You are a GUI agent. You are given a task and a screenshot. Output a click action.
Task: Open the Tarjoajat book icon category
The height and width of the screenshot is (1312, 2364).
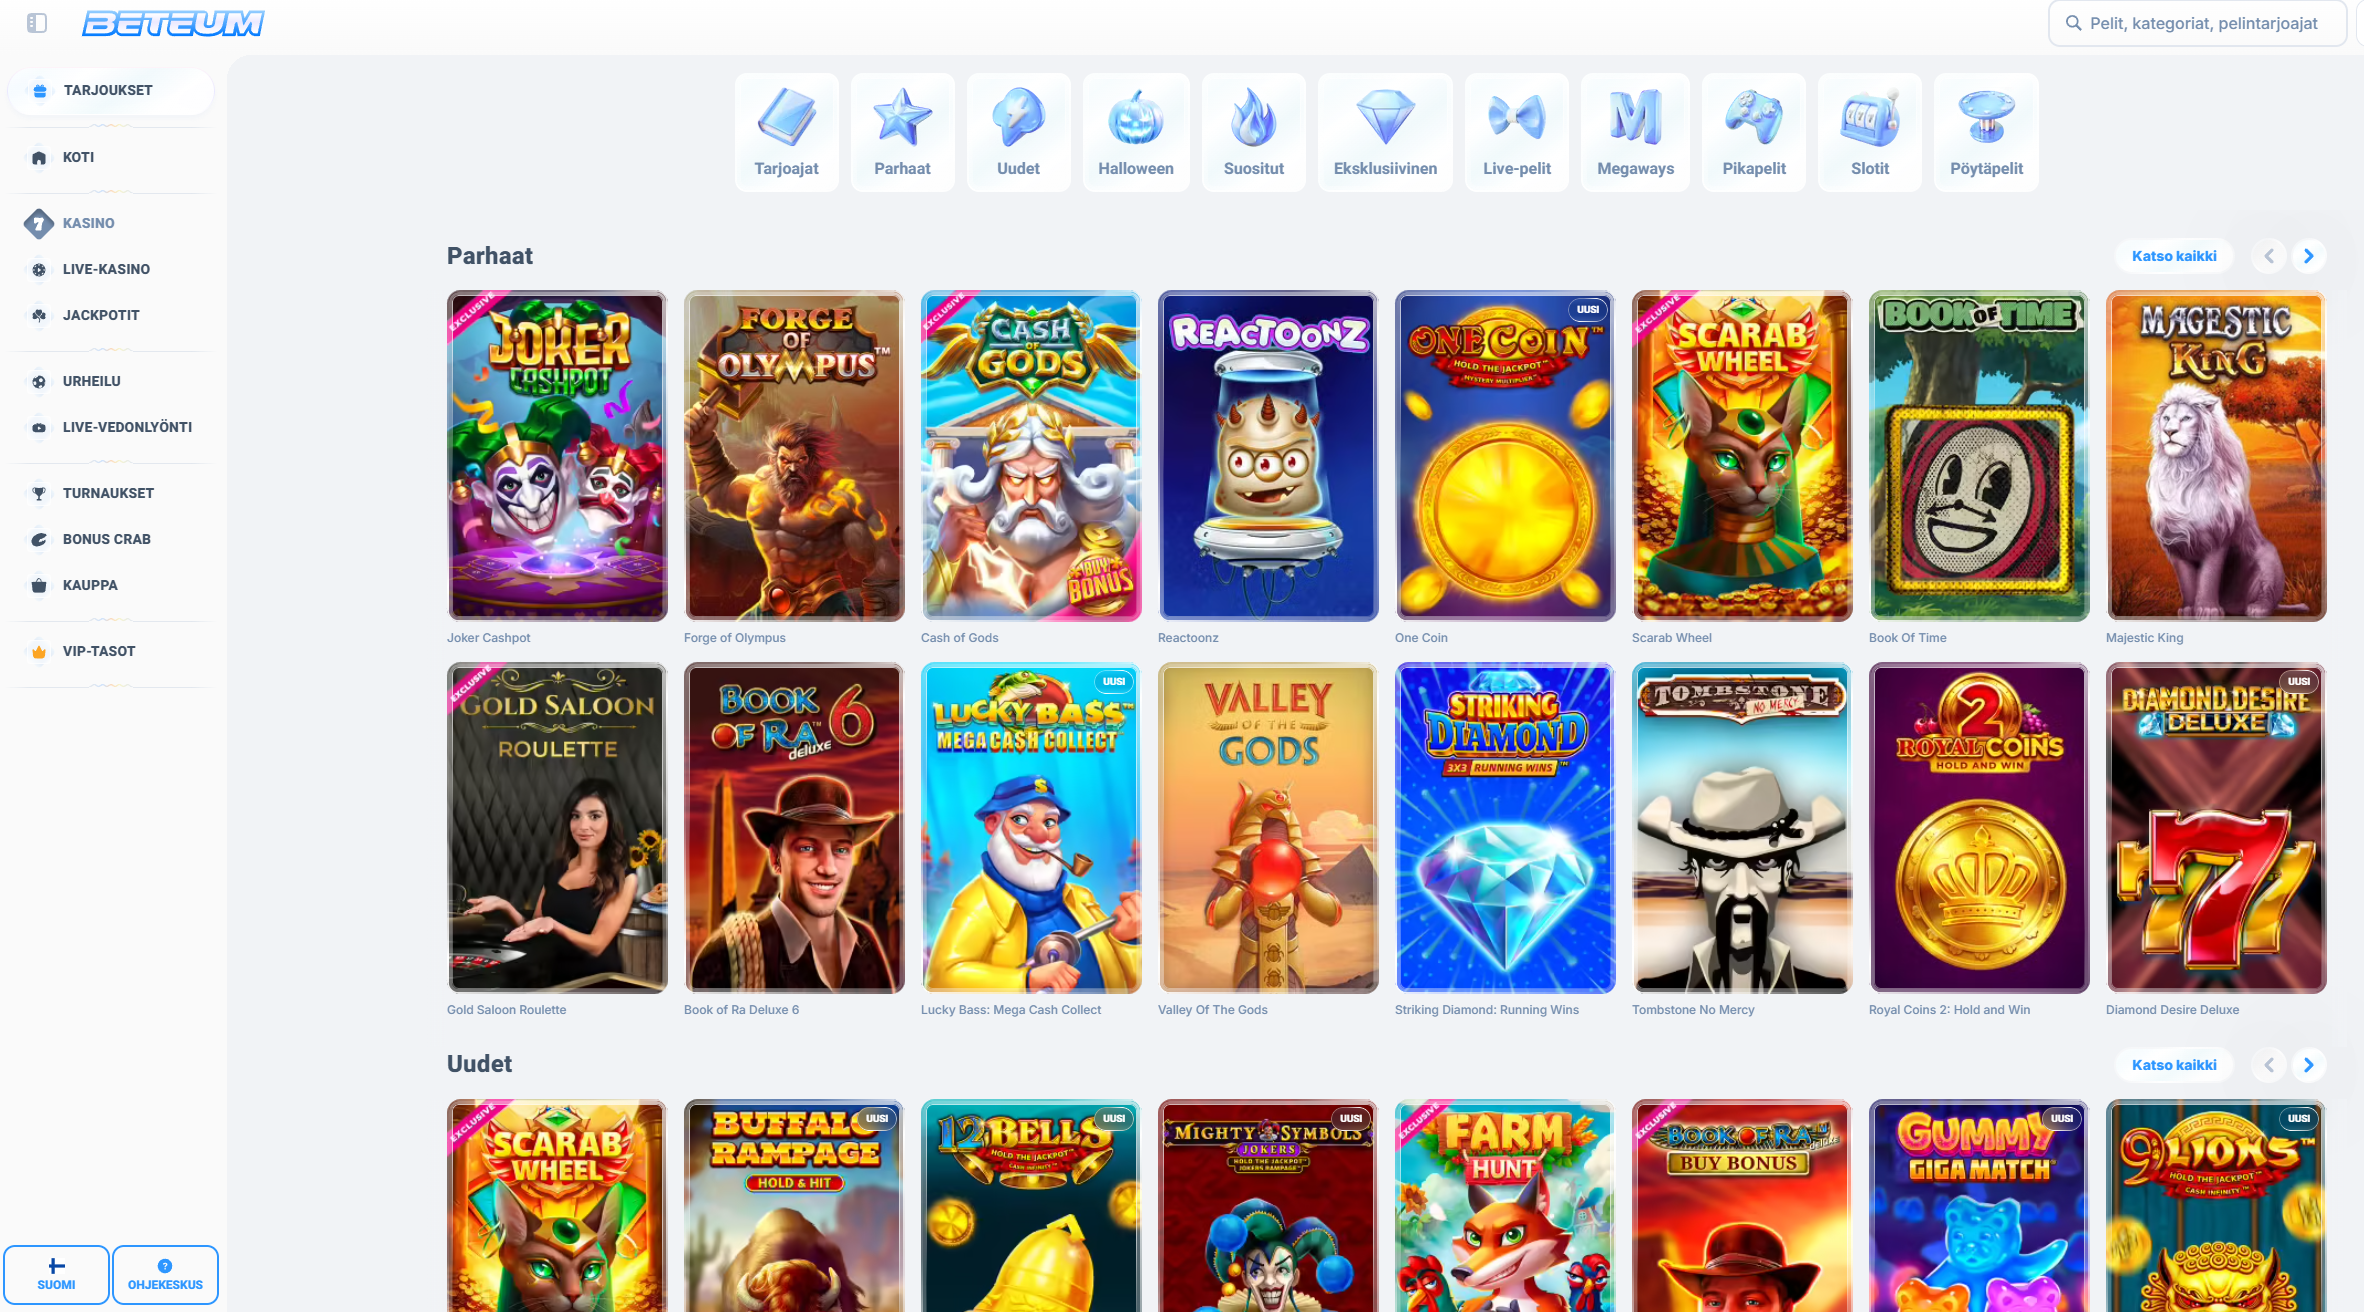point(786,132)
